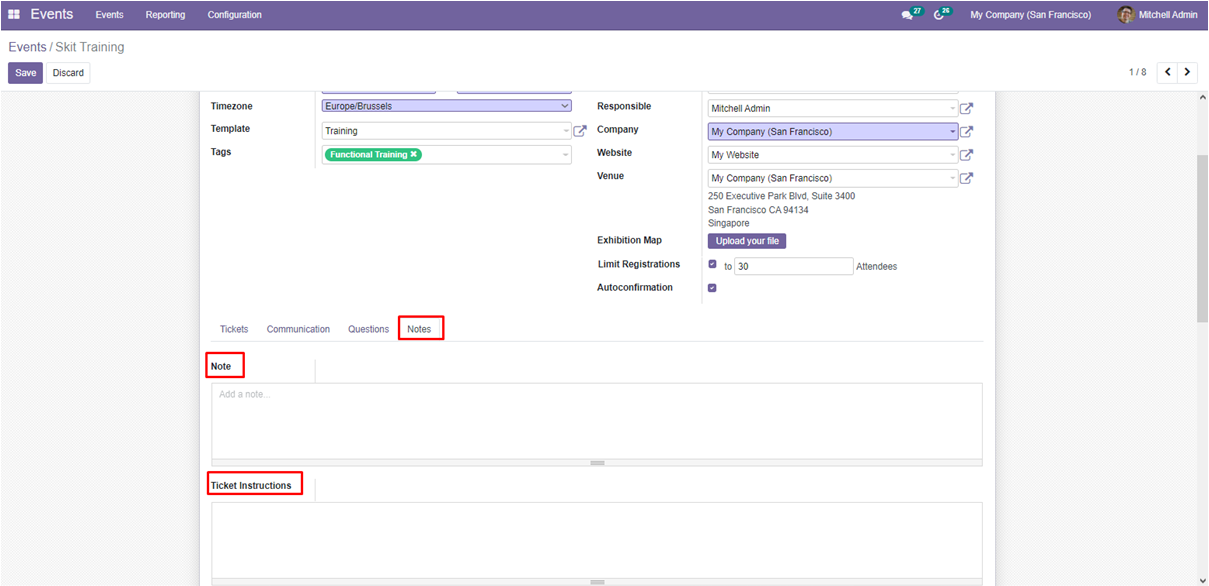
Task: Open external link for Template field
Action: (580, 131)
